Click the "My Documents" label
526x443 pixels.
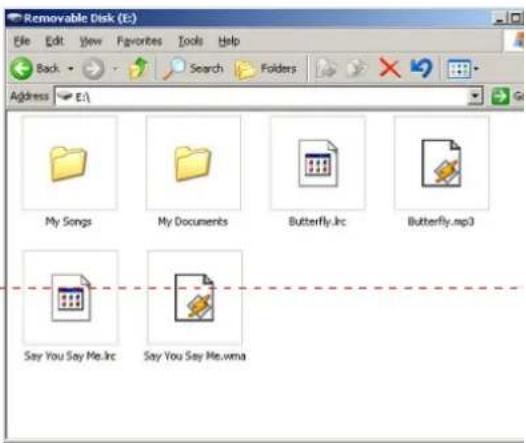(193, 222)
